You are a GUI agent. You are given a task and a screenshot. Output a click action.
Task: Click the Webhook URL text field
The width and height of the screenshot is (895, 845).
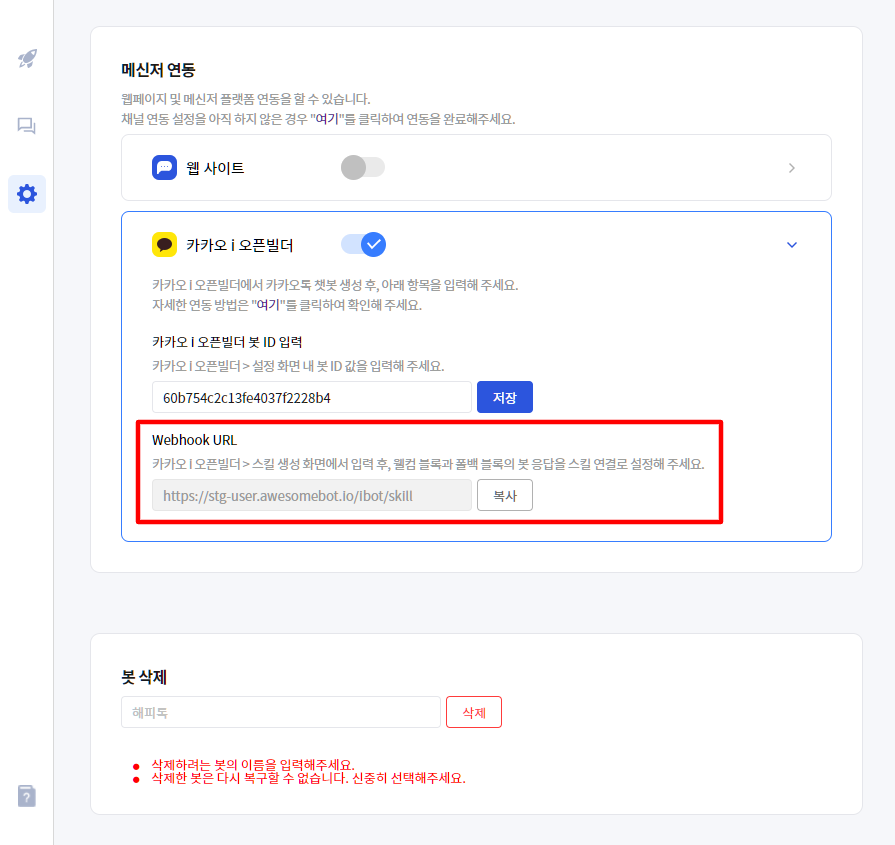311,495
